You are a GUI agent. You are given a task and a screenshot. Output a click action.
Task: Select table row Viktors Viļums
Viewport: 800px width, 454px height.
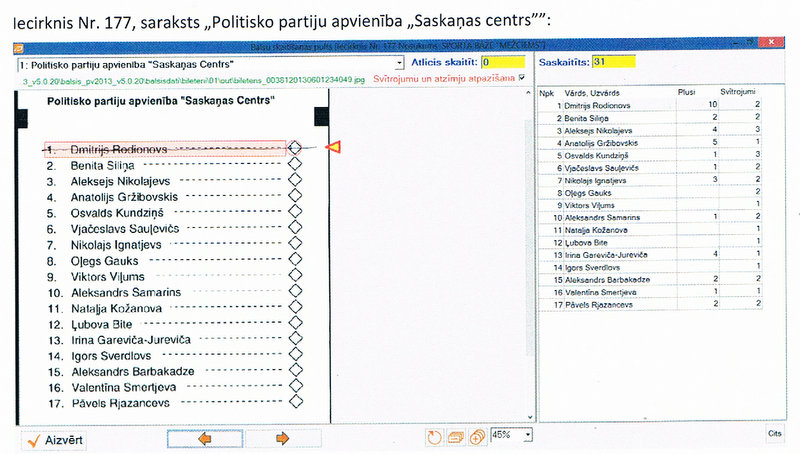(x=650, y=205)
